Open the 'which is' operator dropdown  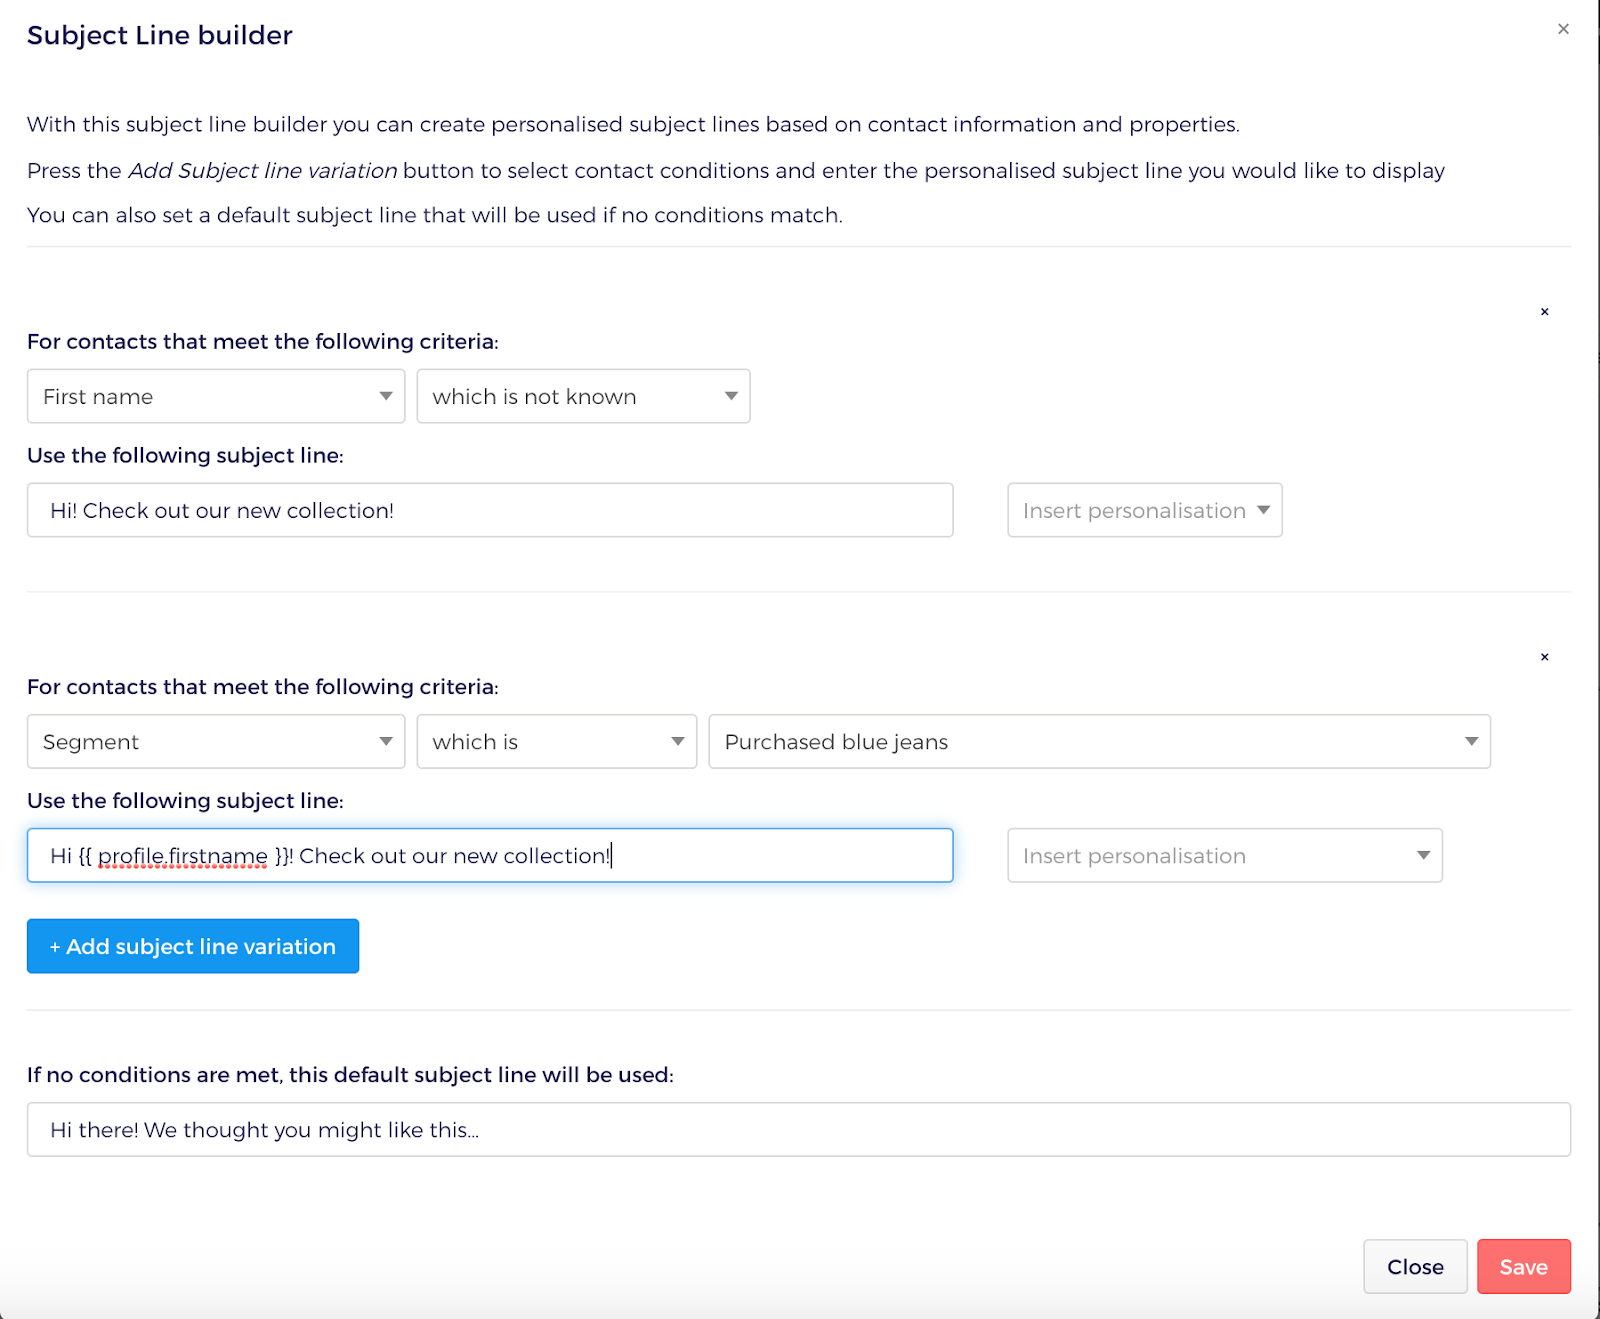pos(557,741)
